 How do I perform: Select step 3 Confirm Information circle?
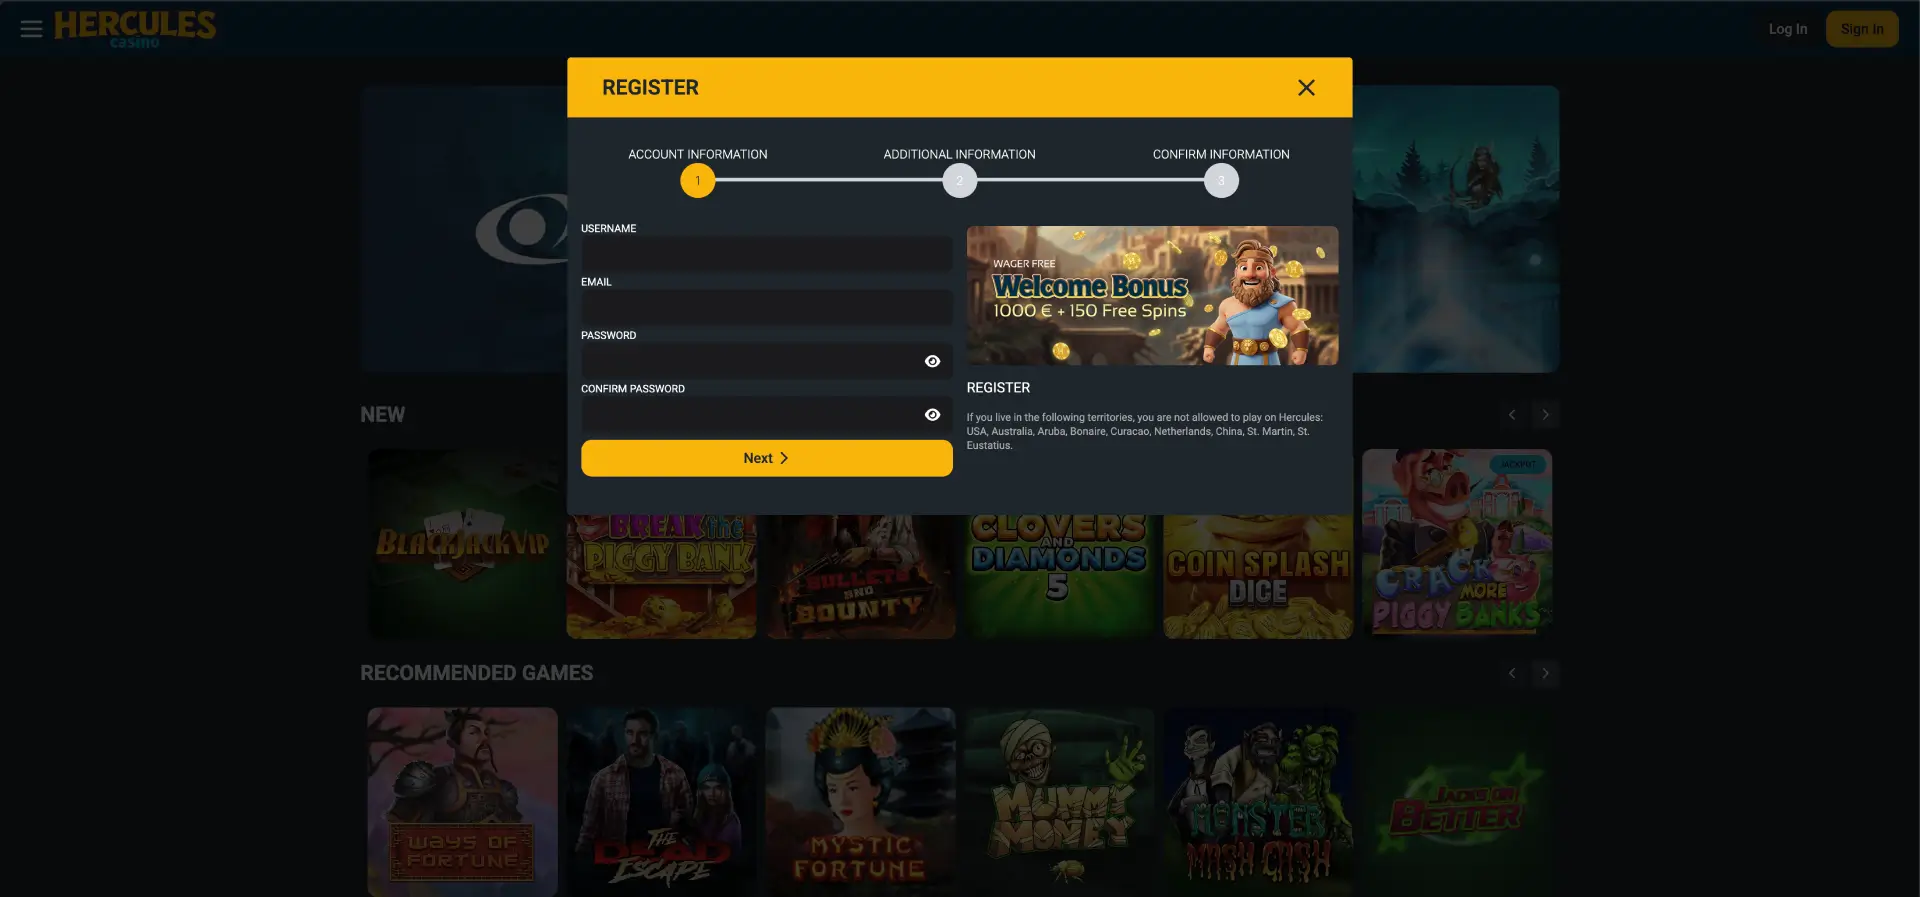coord(1221,181)
